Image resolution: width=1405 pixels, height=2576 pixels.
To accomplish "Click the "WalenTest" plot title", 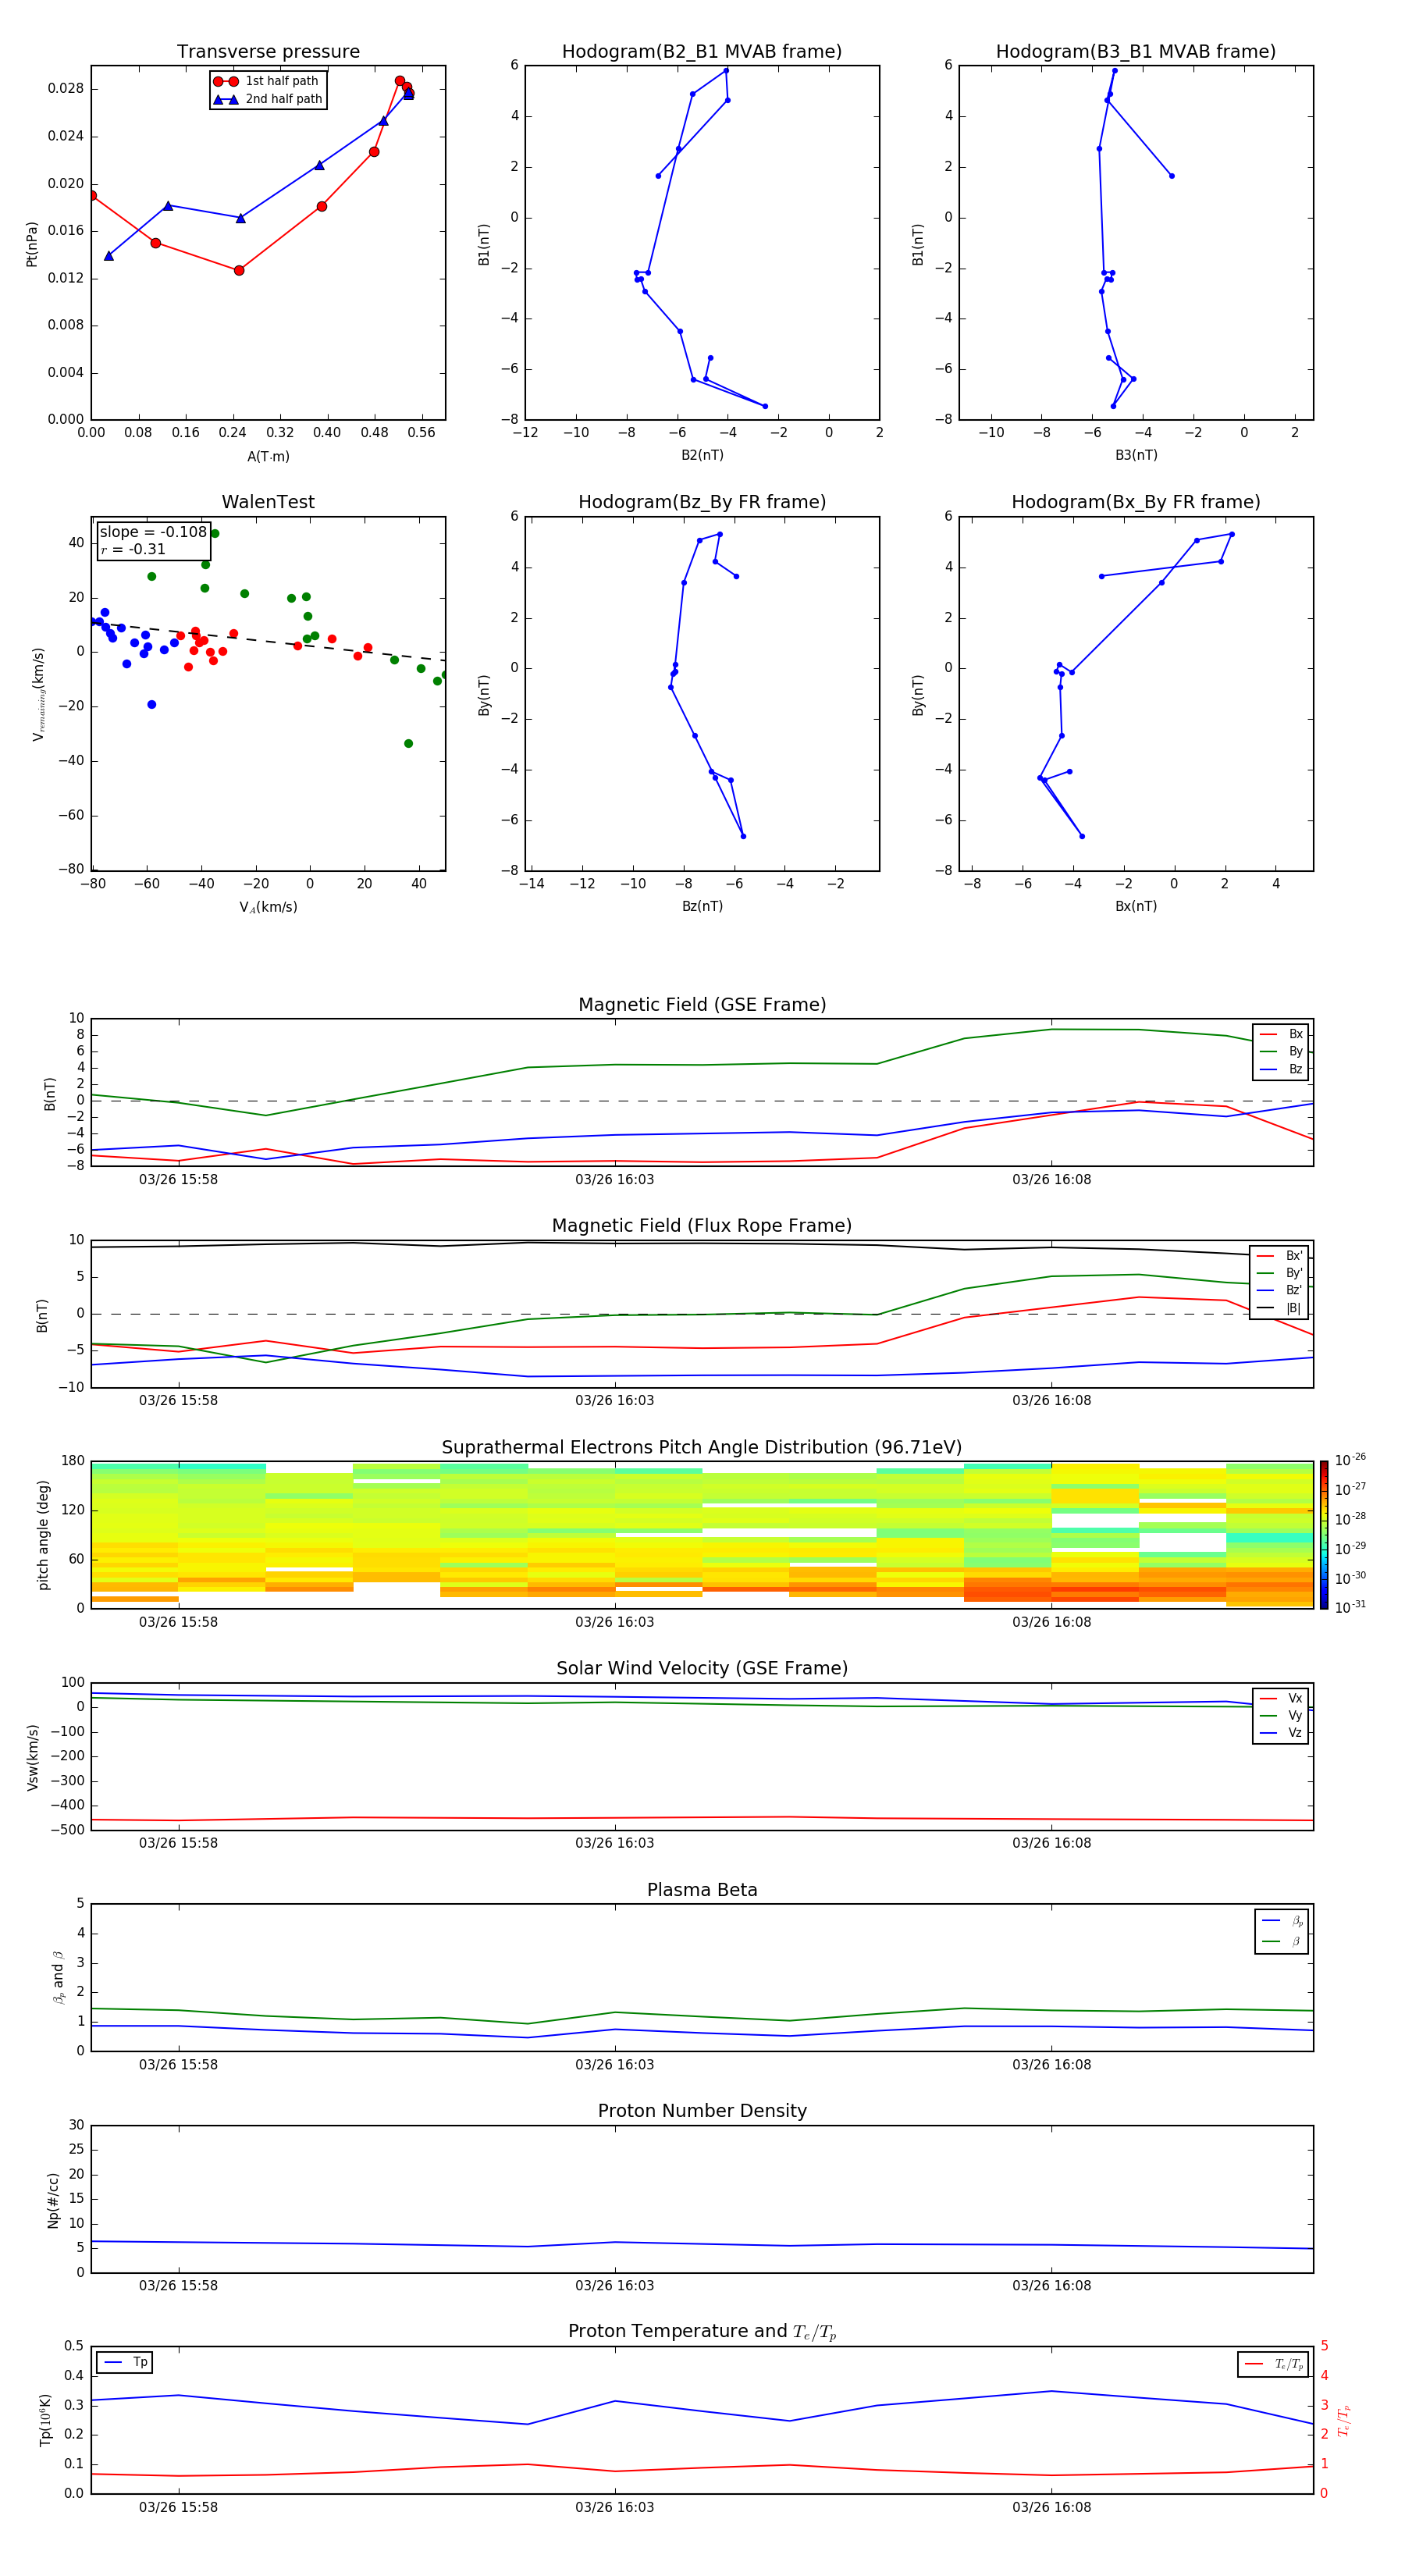I will [x=268, y=502].
